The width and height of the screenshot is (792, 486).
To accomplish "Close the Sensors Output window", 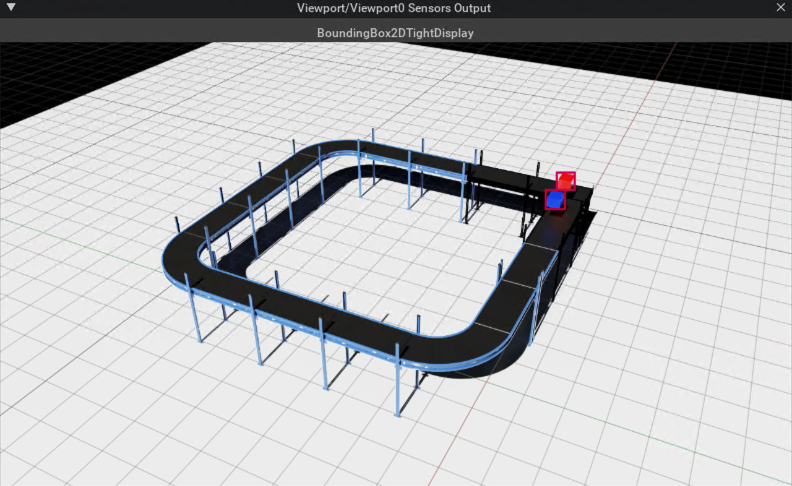I will point(780,7).
